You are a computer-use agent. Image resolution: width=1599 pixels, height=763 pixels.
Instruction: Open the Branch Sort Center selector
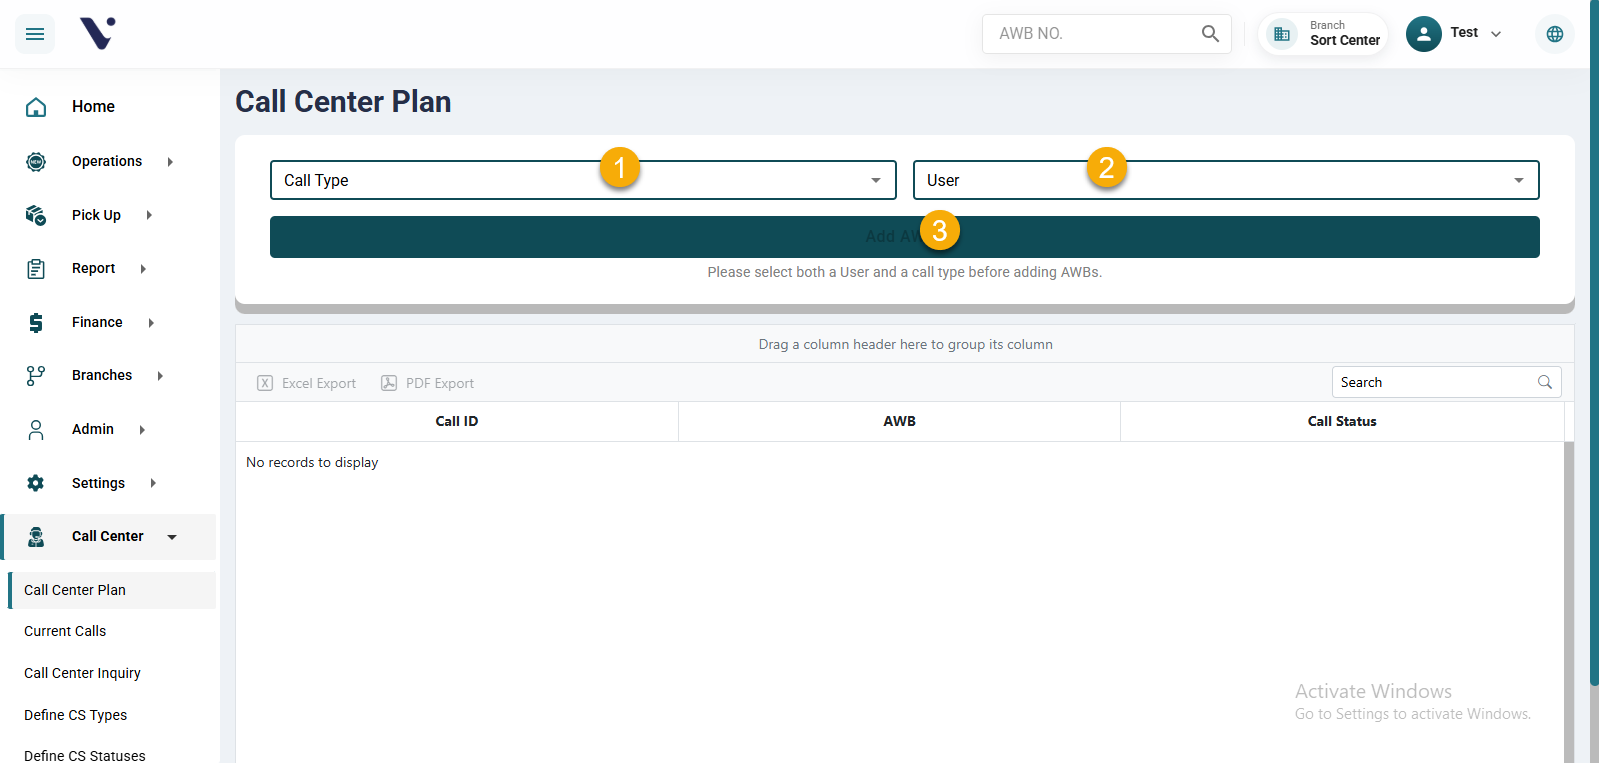pyautogui.click(x=1323, y=34)
